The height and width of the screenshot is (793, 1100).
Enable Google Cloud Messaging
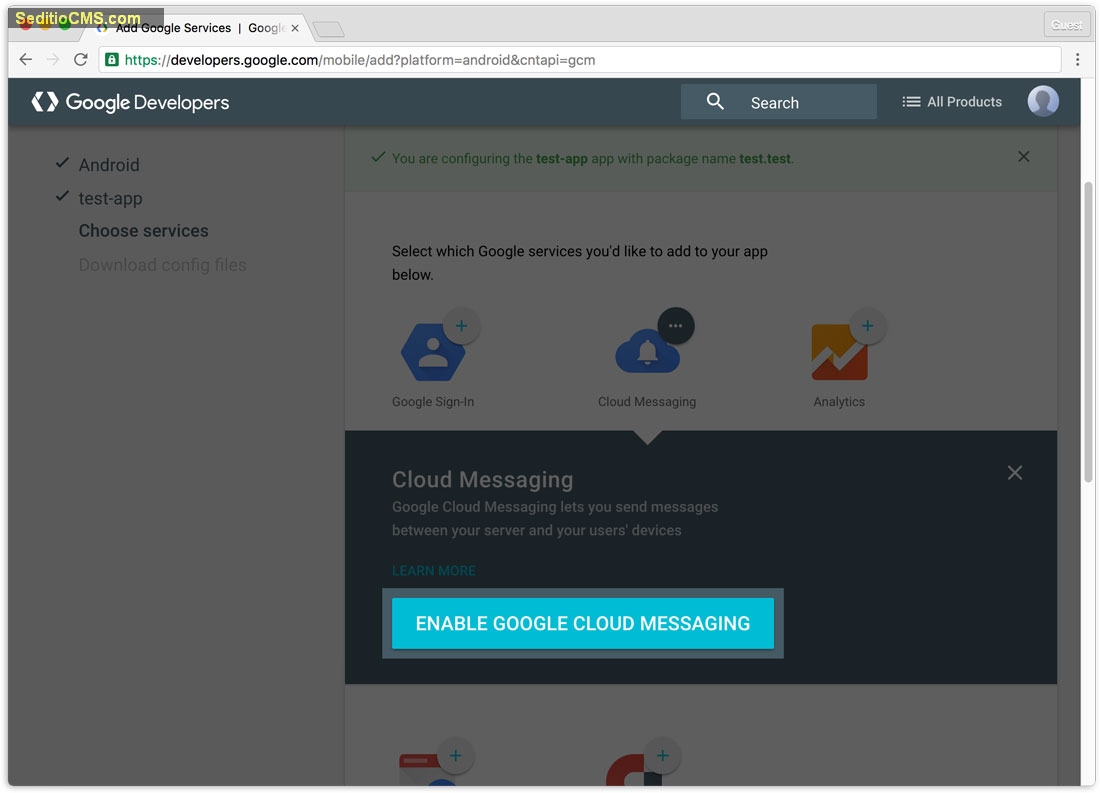[582, 623]
